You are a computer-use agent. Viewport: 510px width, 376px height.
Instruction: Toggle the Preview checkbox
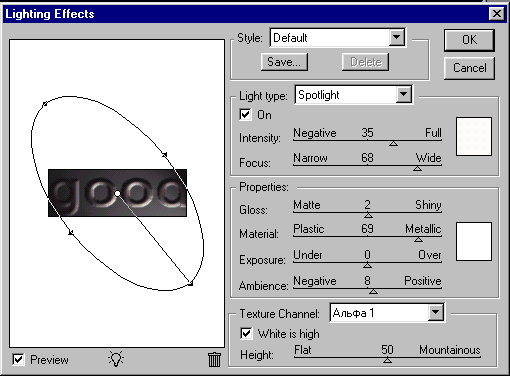pos(18,360)
